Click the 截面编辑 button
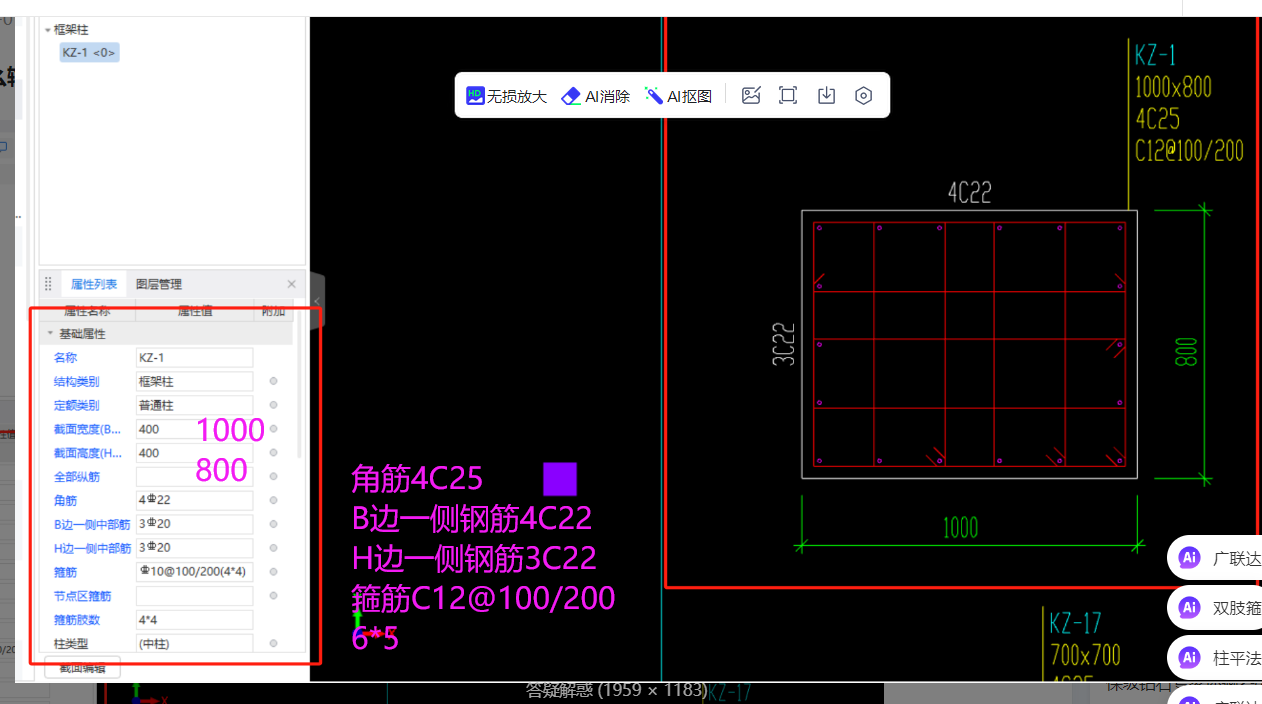 [82, 667]
